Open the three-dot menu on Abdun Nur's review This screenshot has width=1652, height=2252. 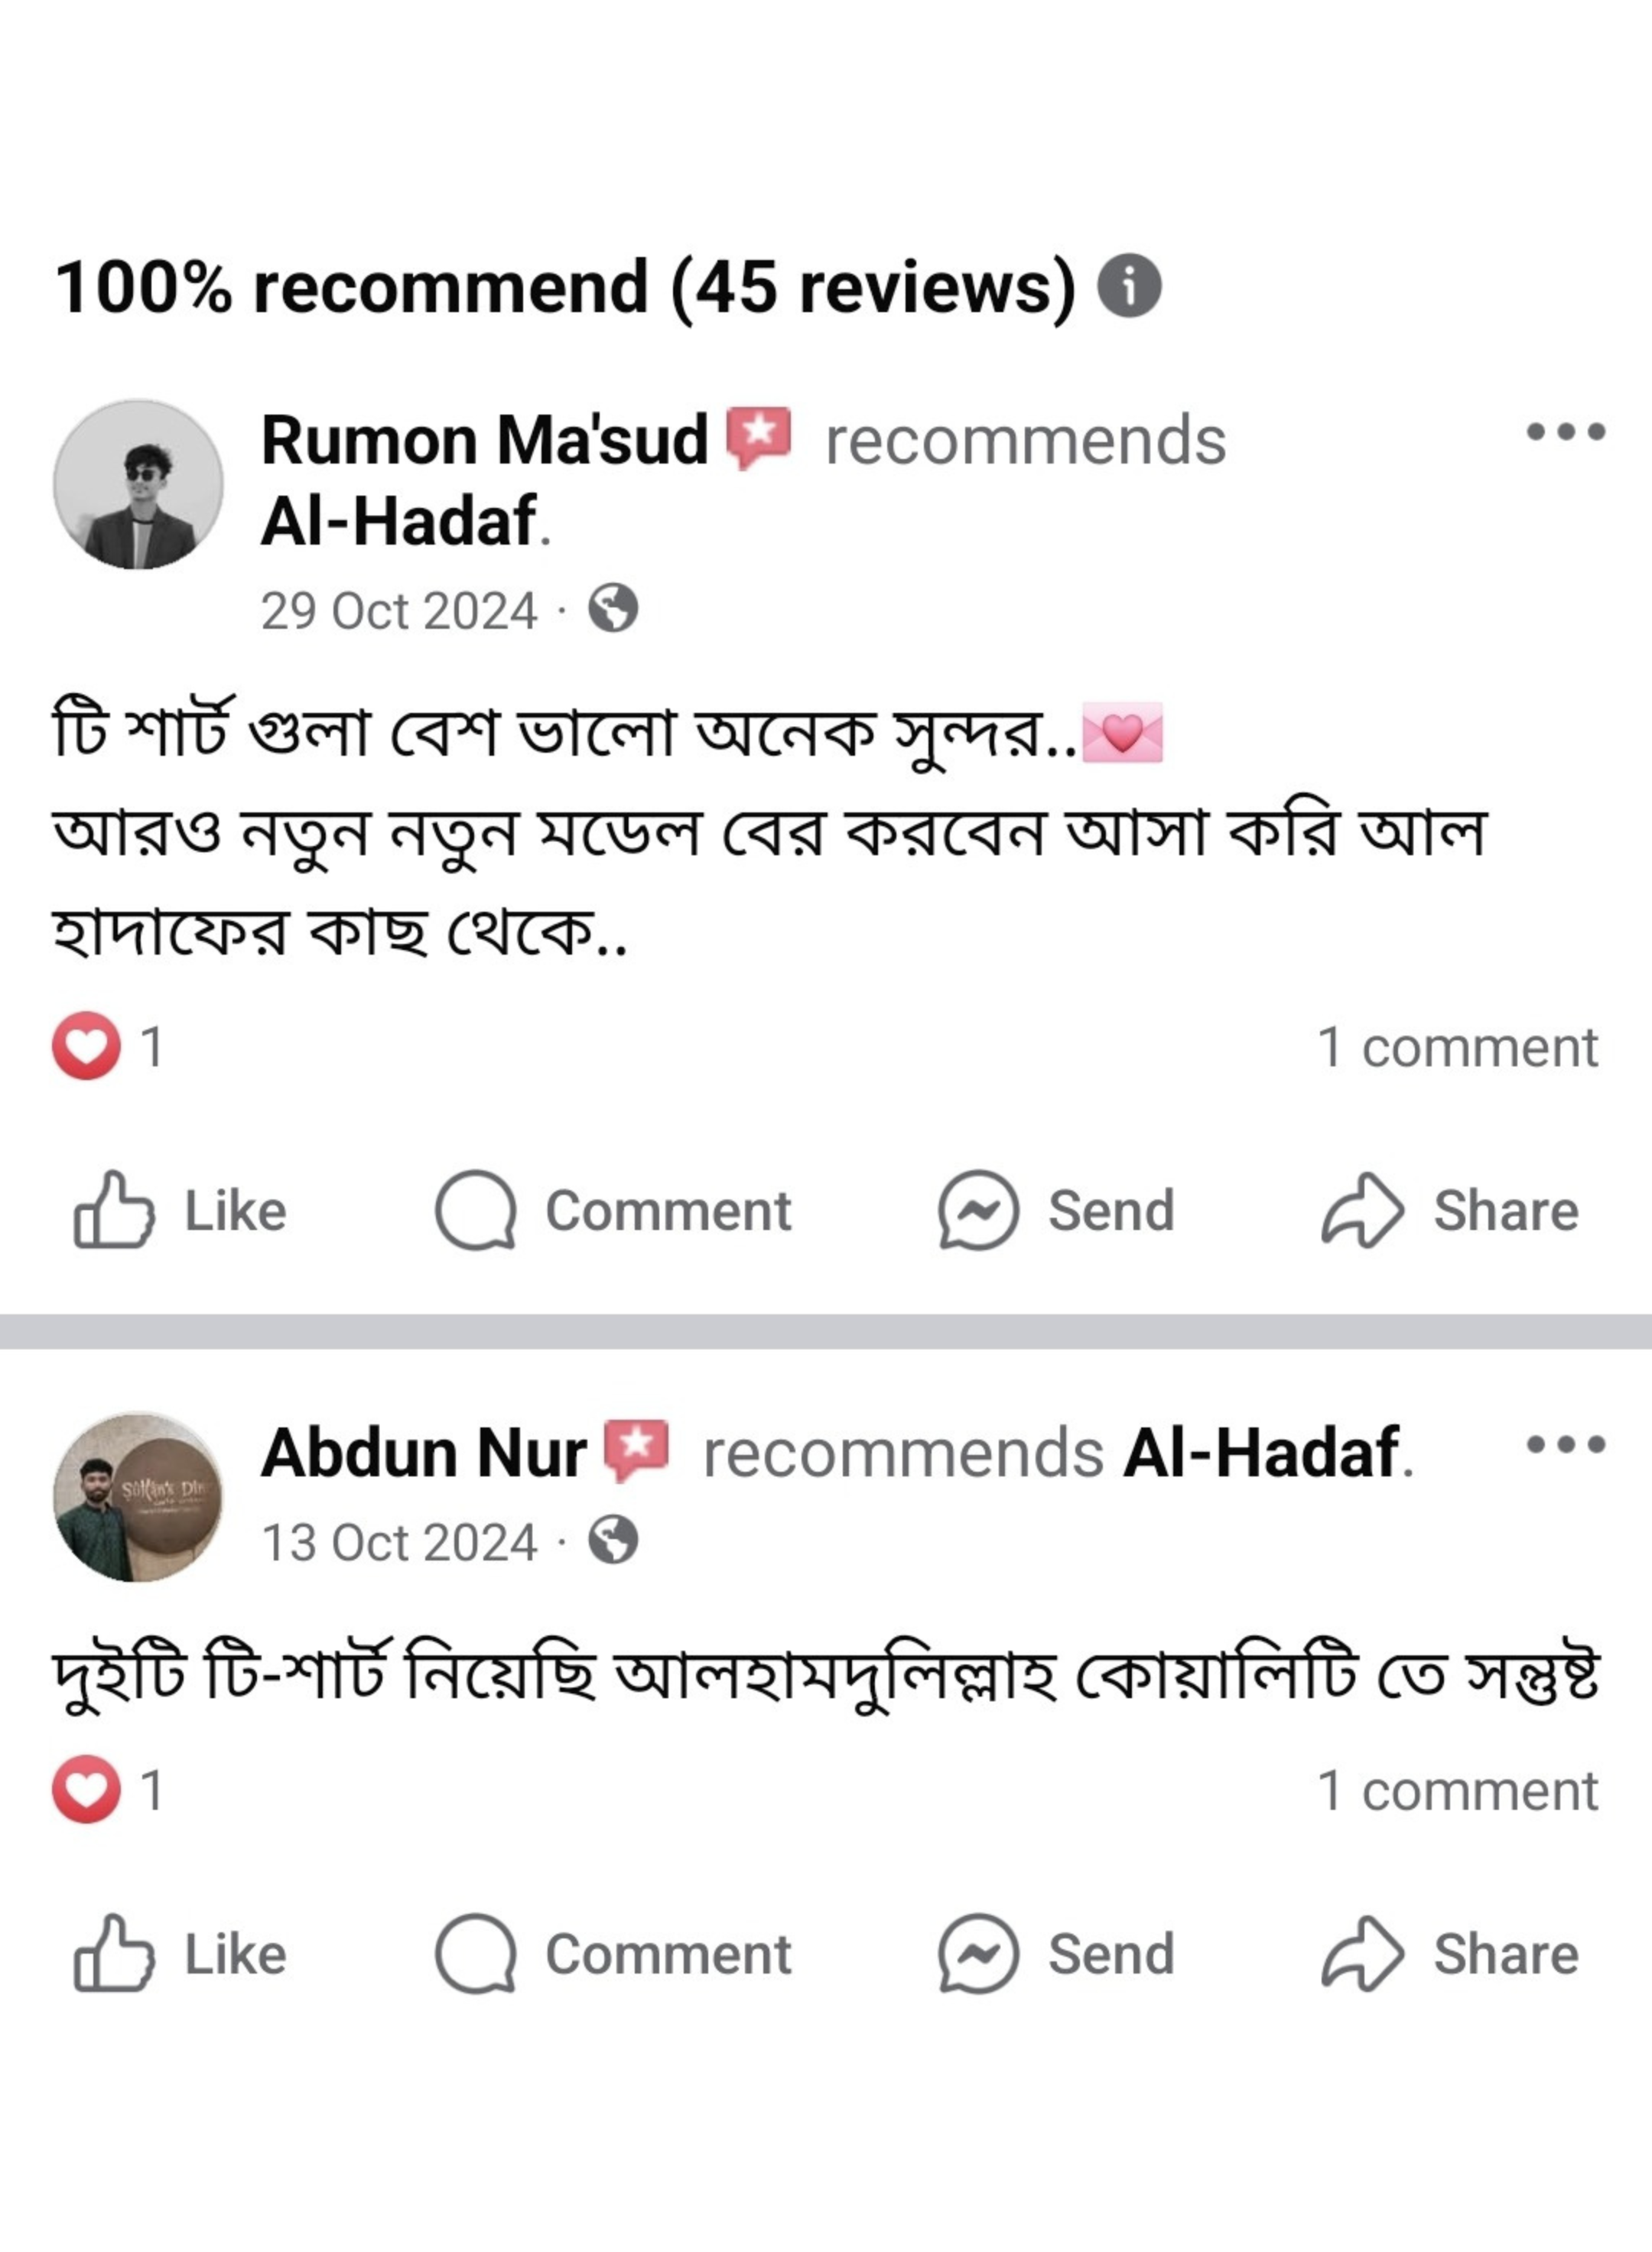(x=1565, y=1444)
